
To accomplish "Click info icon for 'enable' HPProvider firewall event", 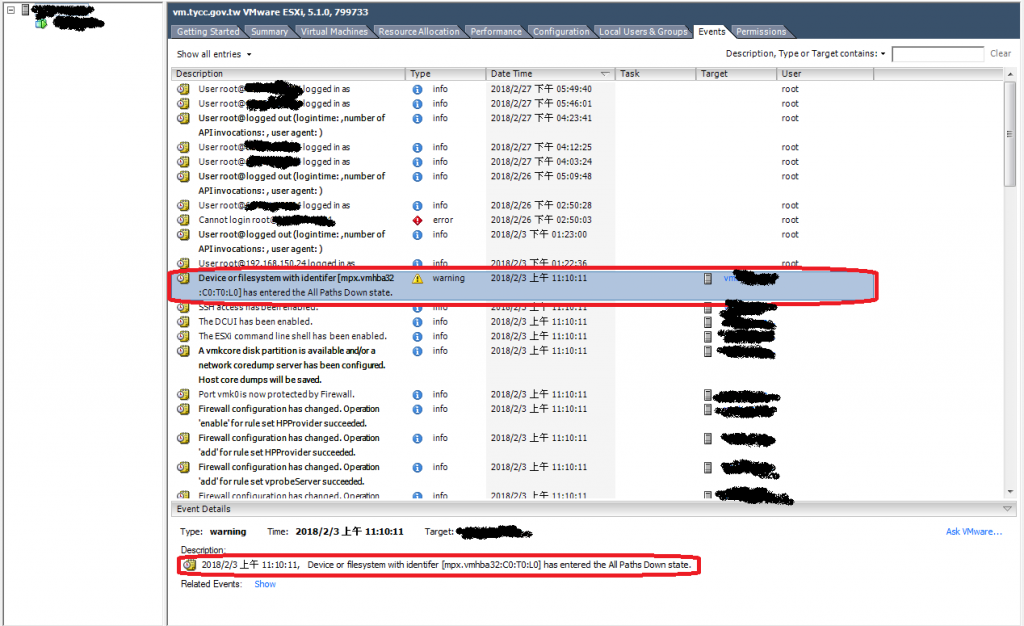I will [417, 409].
